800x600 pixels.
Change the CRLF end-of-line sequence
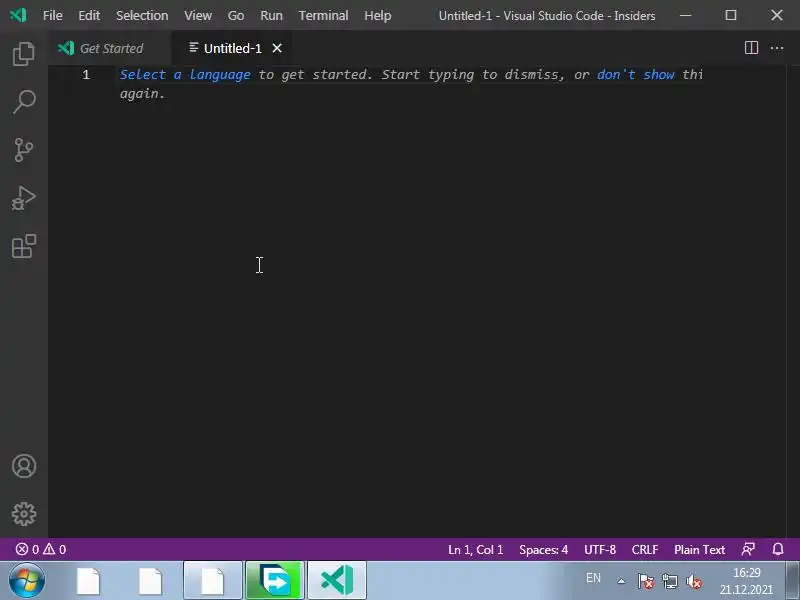tap(645, 549)
